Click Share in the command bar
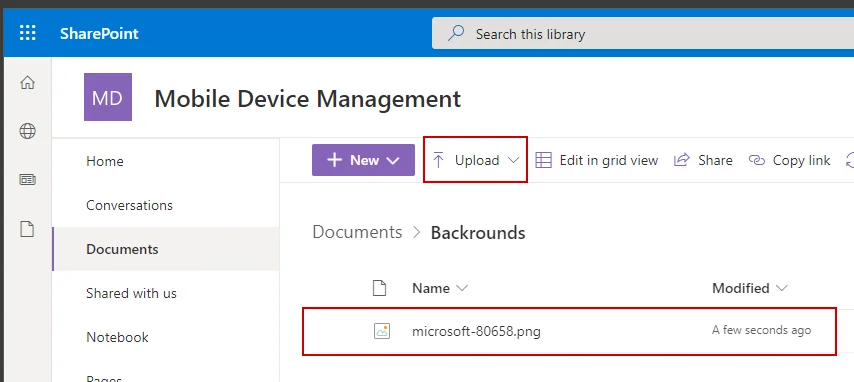Viewport: 854px width, 382px height. (703, 160)
